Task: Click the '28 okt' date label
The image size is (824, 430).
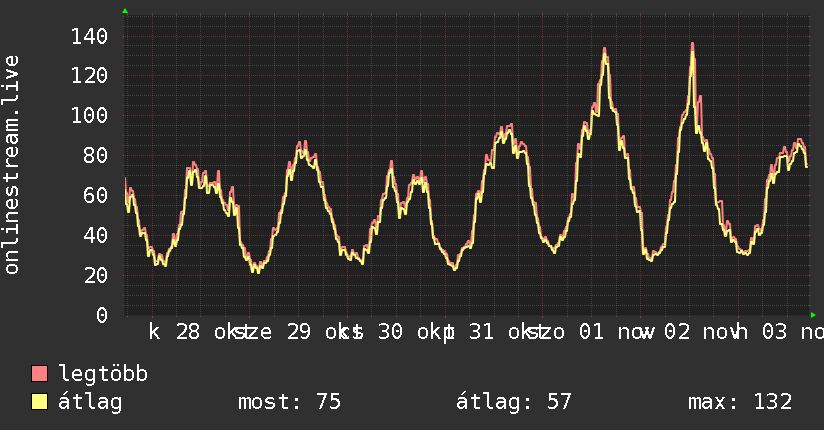Action: coord(213,332)
